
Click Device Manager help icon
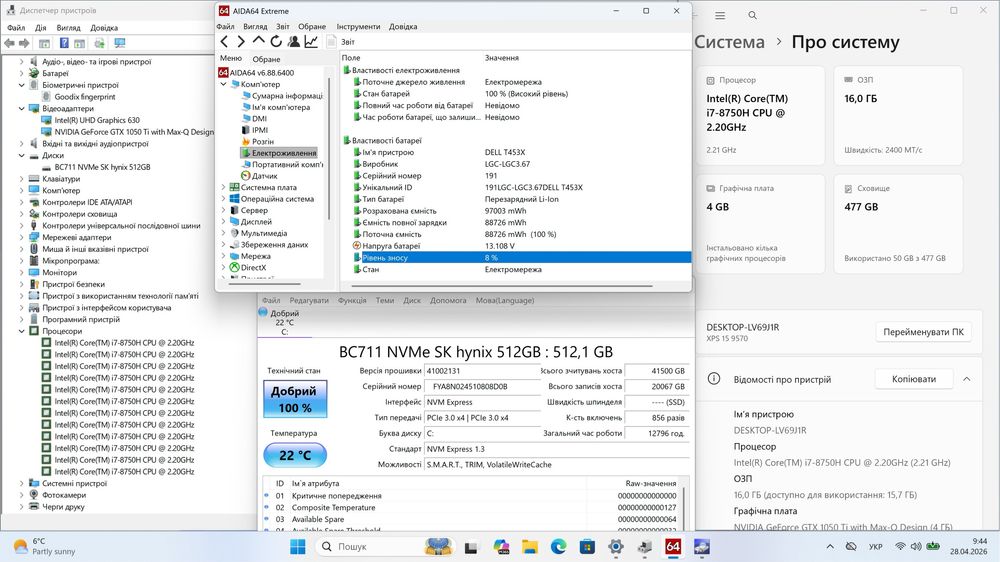64,43
